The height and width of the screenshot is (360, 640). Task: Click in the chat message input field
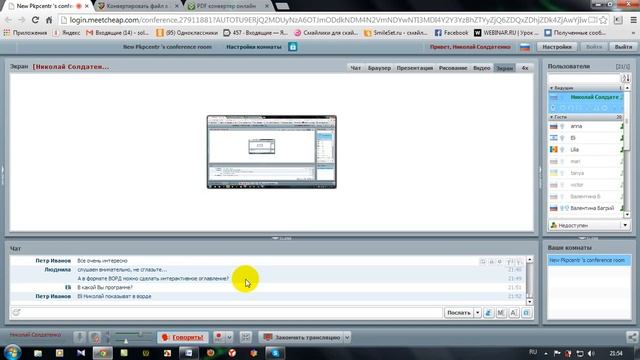click(232, 312)
